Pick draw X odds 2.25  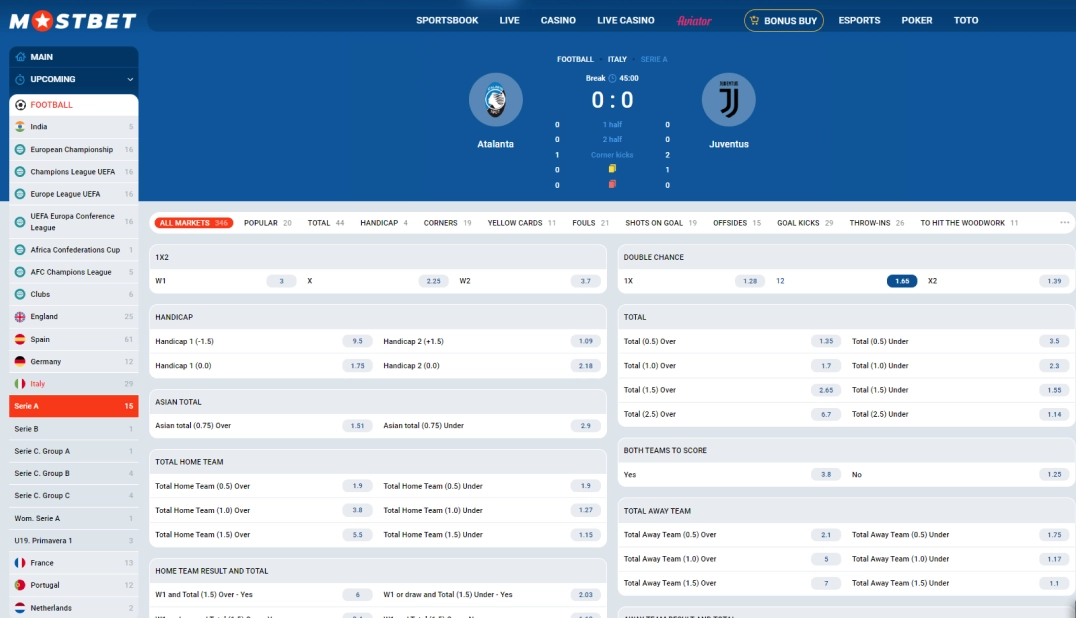[x=434, y=281]
